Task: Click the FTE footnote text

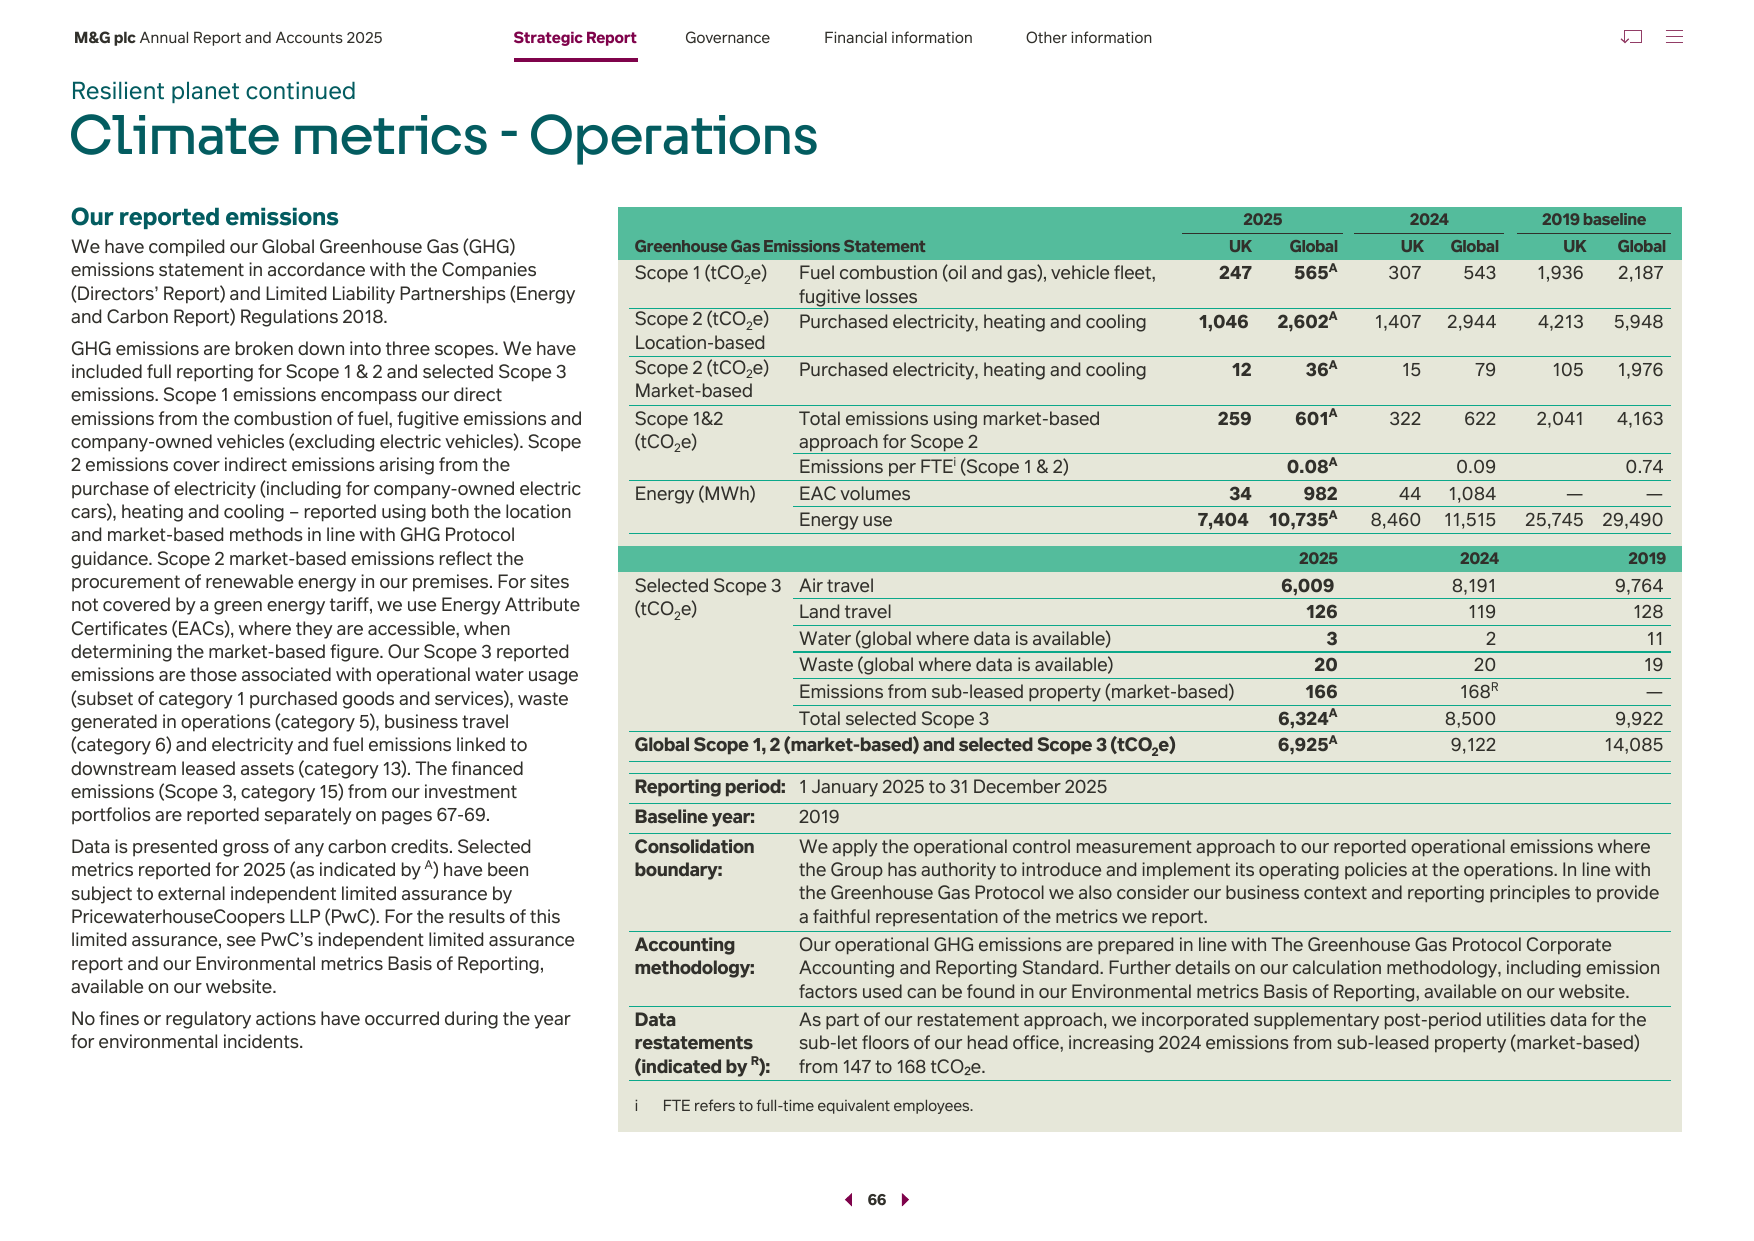Action: pos(817,1106)
